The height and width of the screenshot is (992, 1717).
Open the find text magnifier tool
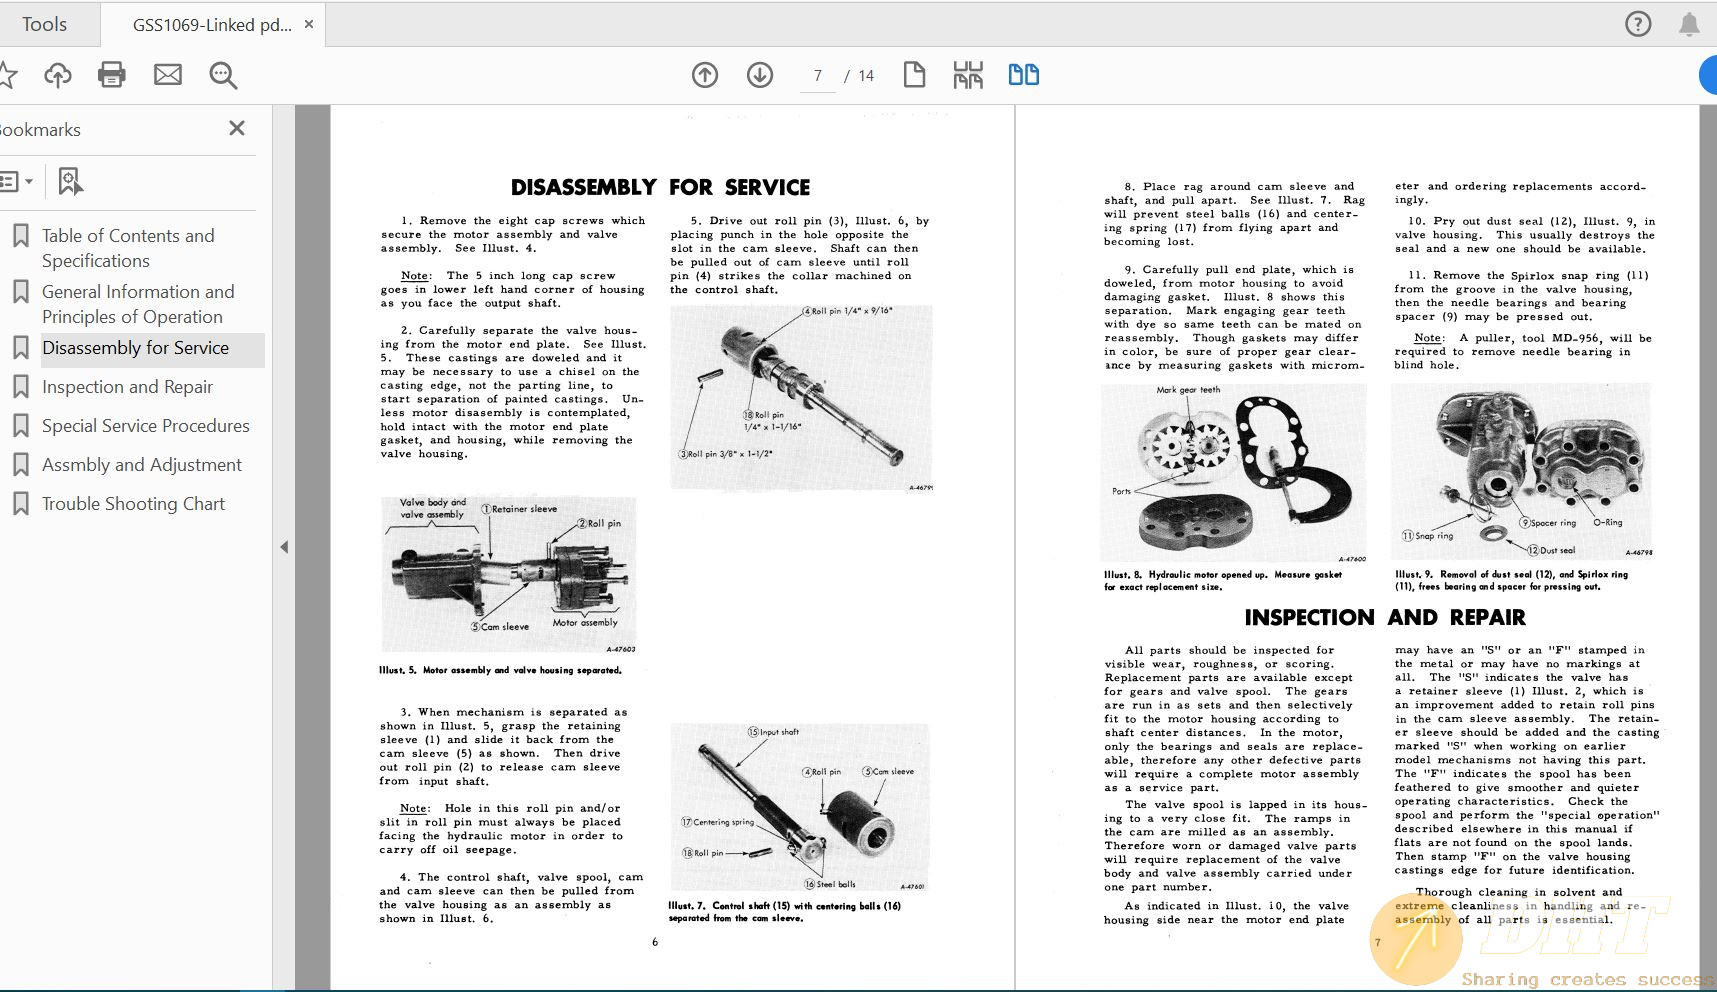[x=223, y=75]
